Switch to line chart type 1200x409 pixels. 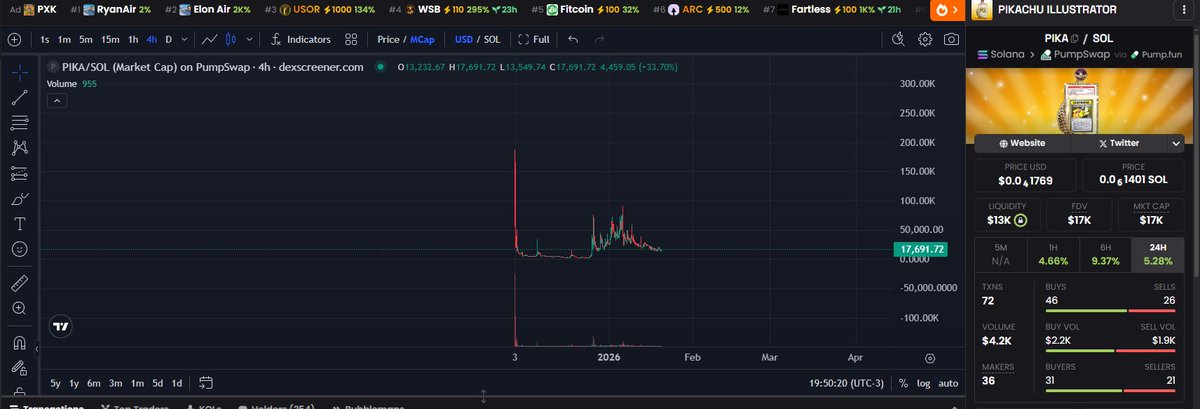click(x=210, y=40)
